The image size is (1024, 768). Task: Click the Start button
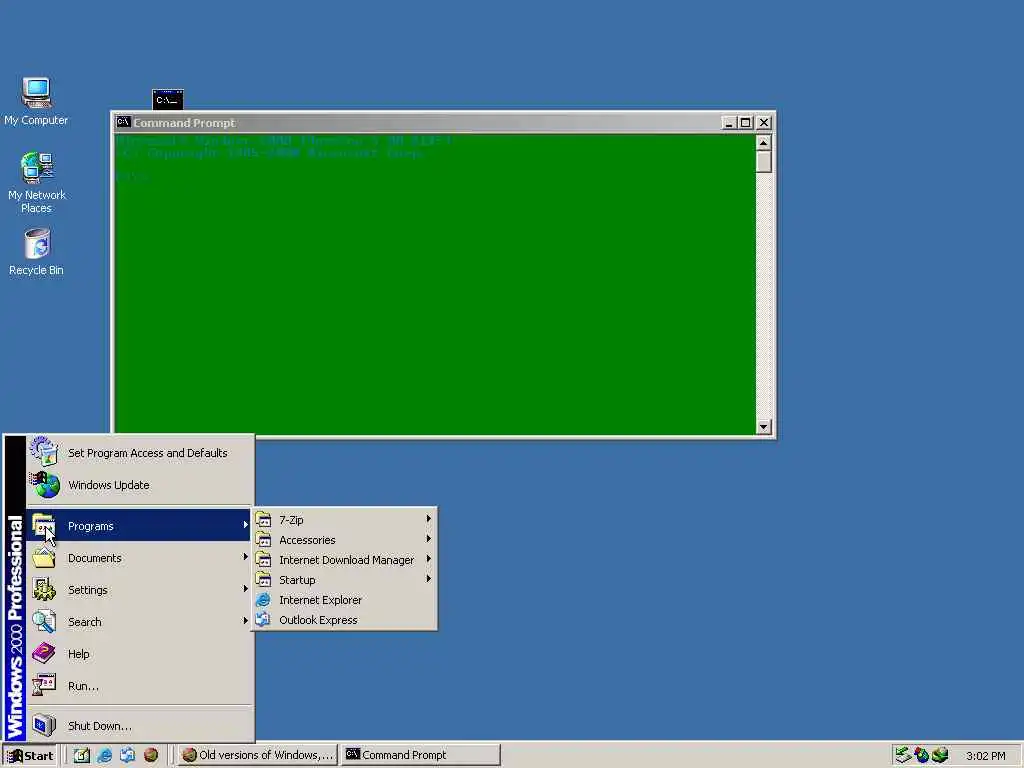coord(30,756)
